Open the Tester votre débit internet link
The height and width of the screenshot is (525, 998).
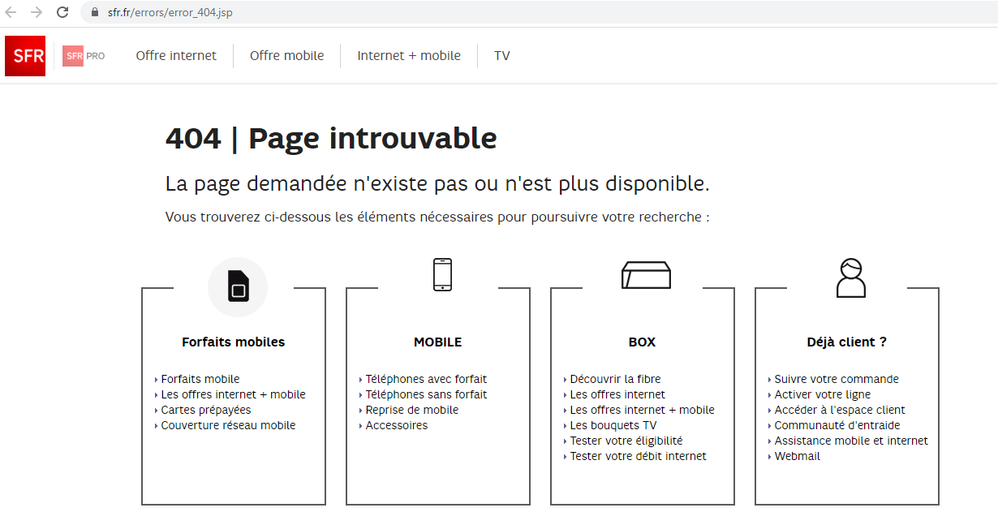[638, 456]
